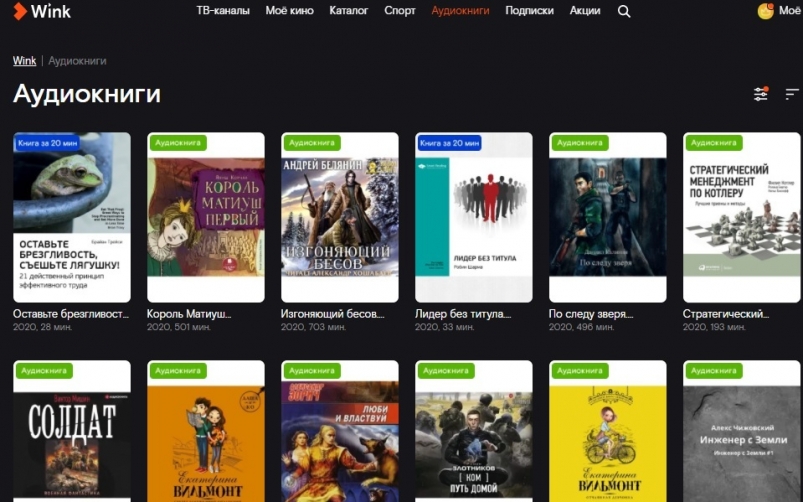This screenshot has height=502, width=803.
Task: Open the Инженер с Земли cover
Action: coord(742,431)
